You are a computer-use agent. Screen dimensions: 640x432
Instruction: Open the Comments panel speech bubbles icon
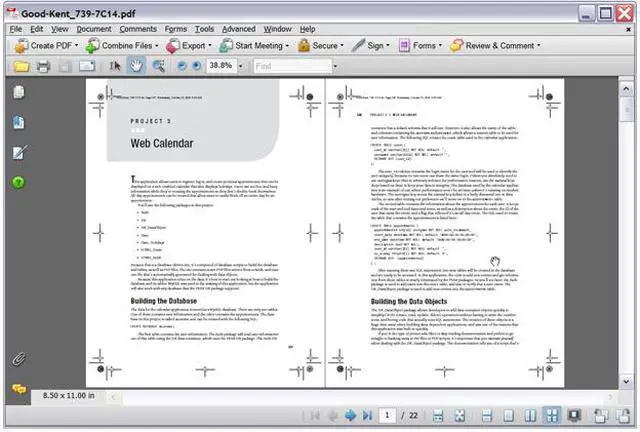19,389
